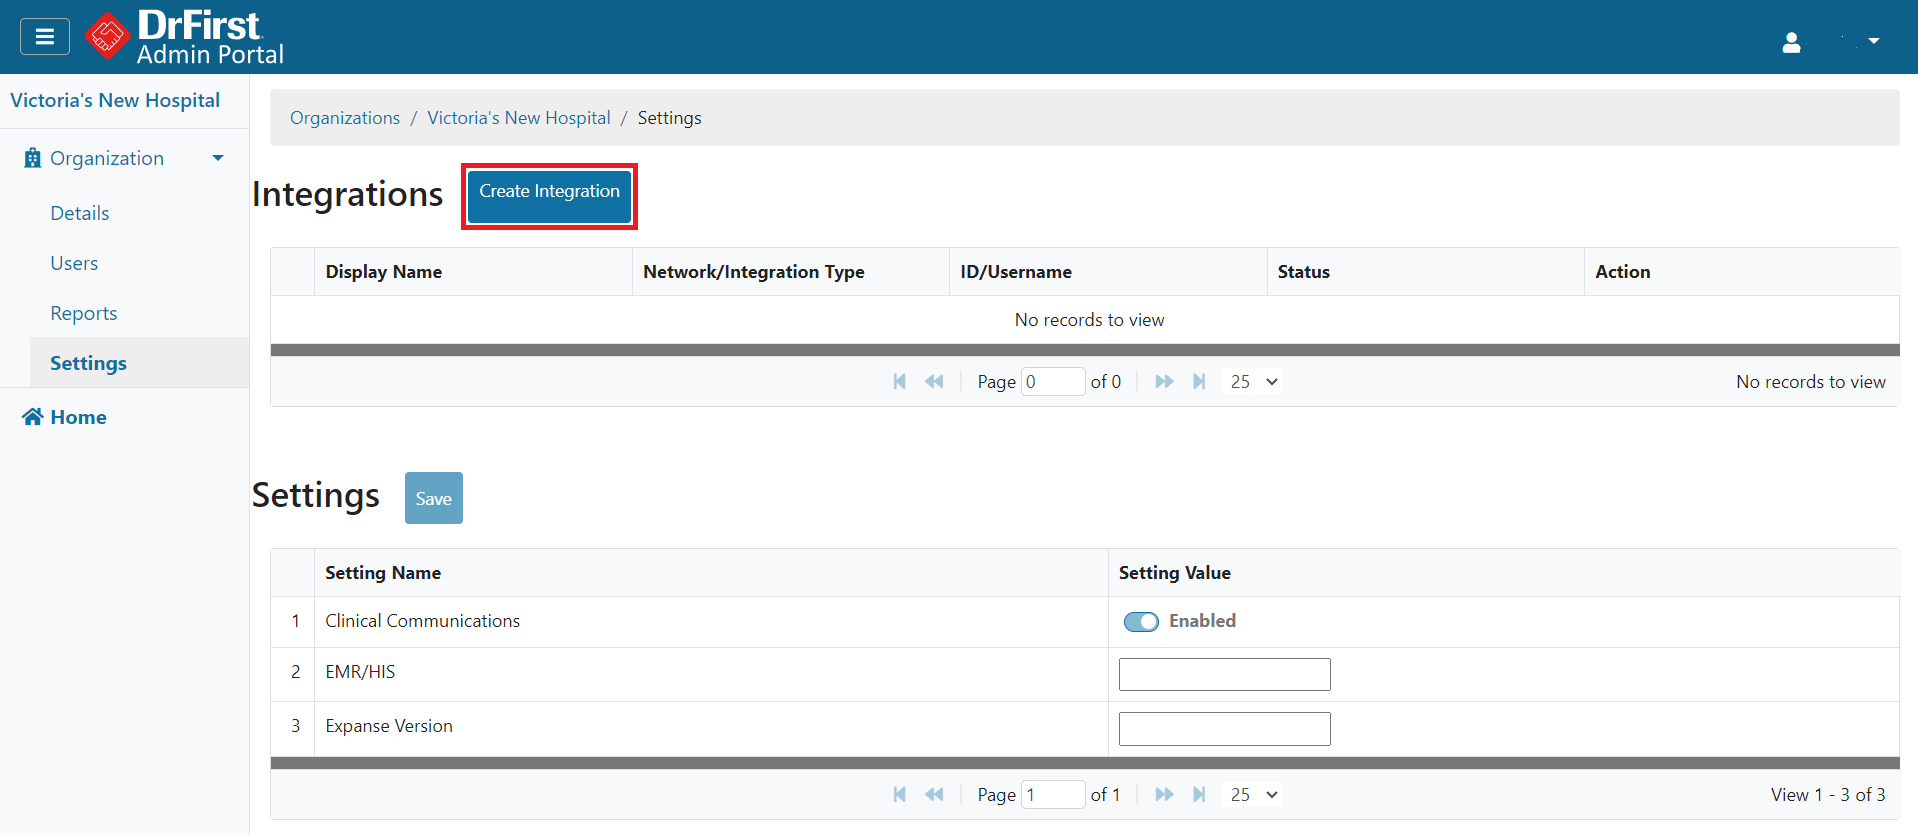Click the Organizations breadcrumb link
The width and height of the screenshot is (1918, 835).
(345, 118)
